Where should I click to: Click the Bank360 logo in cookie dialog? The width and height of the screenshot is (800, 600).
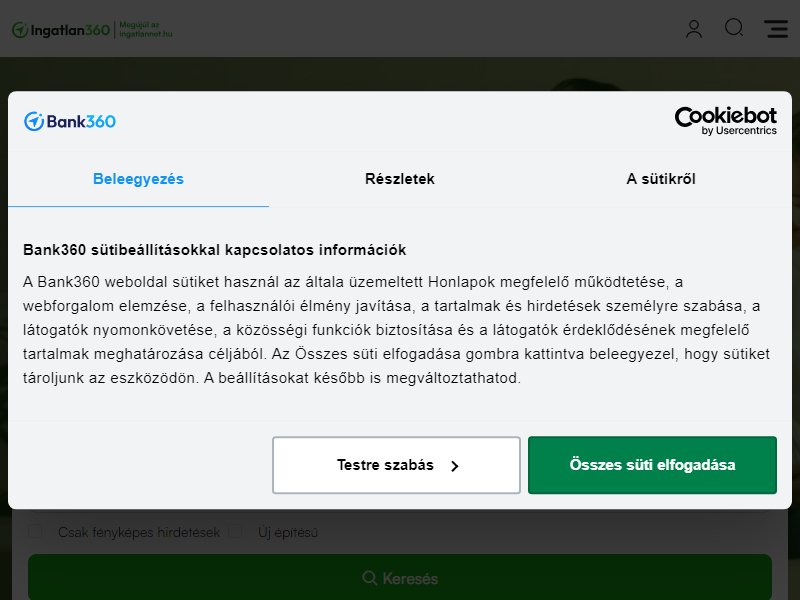(x=70, y=121)
